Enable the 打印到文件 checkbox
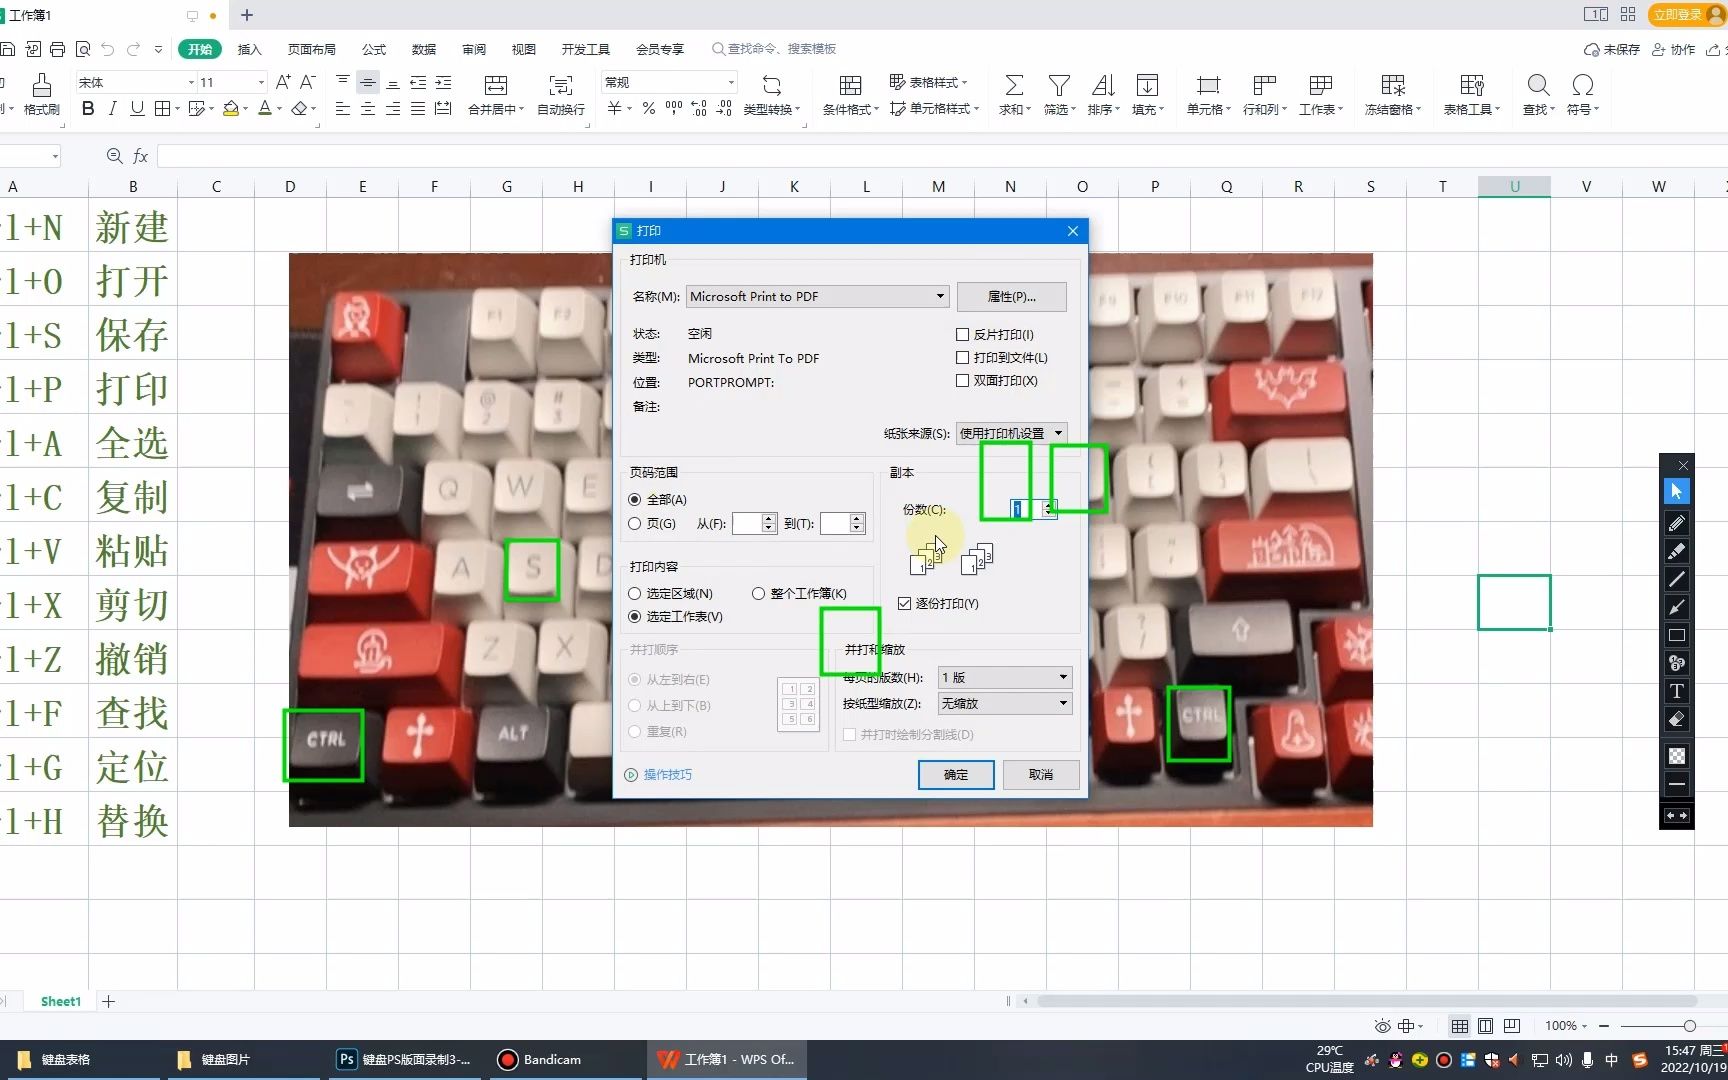The height and width of the screenshot is (1080, 1728). (963, 358)
